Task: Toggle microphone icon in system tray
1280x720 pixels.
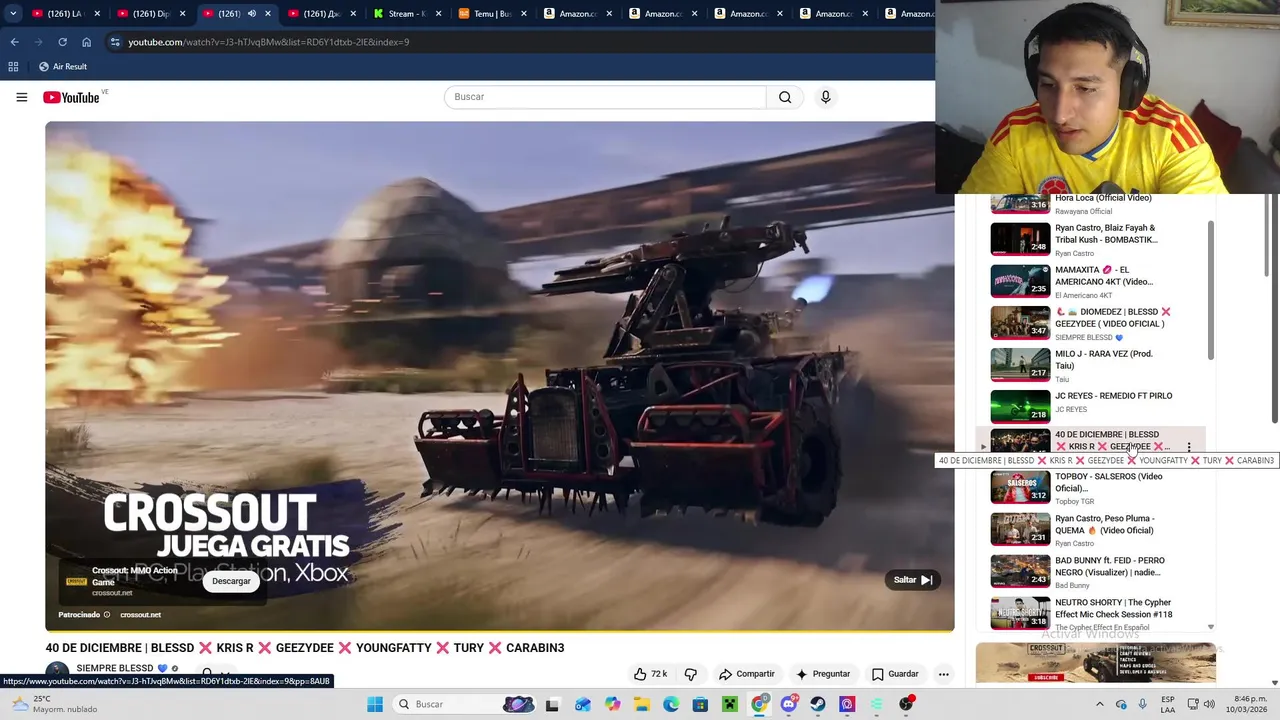Action: coord(1142,704)
